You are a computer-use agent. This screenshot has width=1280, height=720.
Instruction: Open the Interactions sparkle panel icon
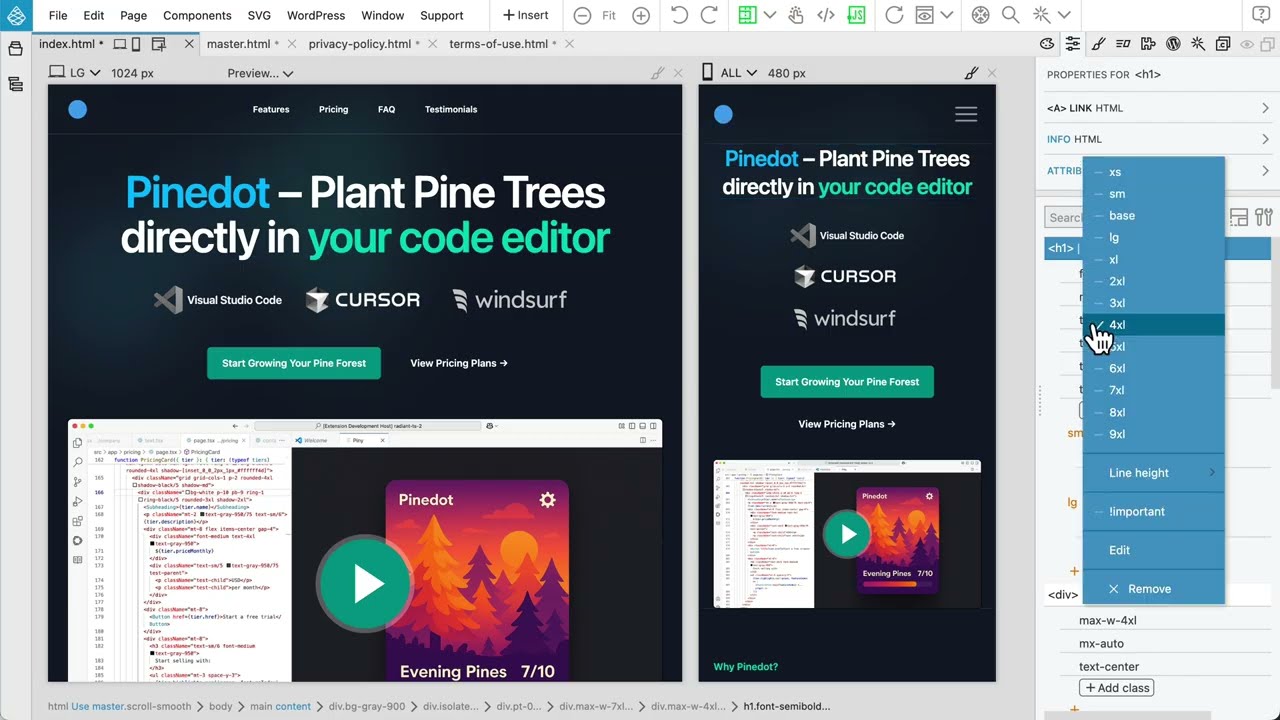click(1197, 44)
